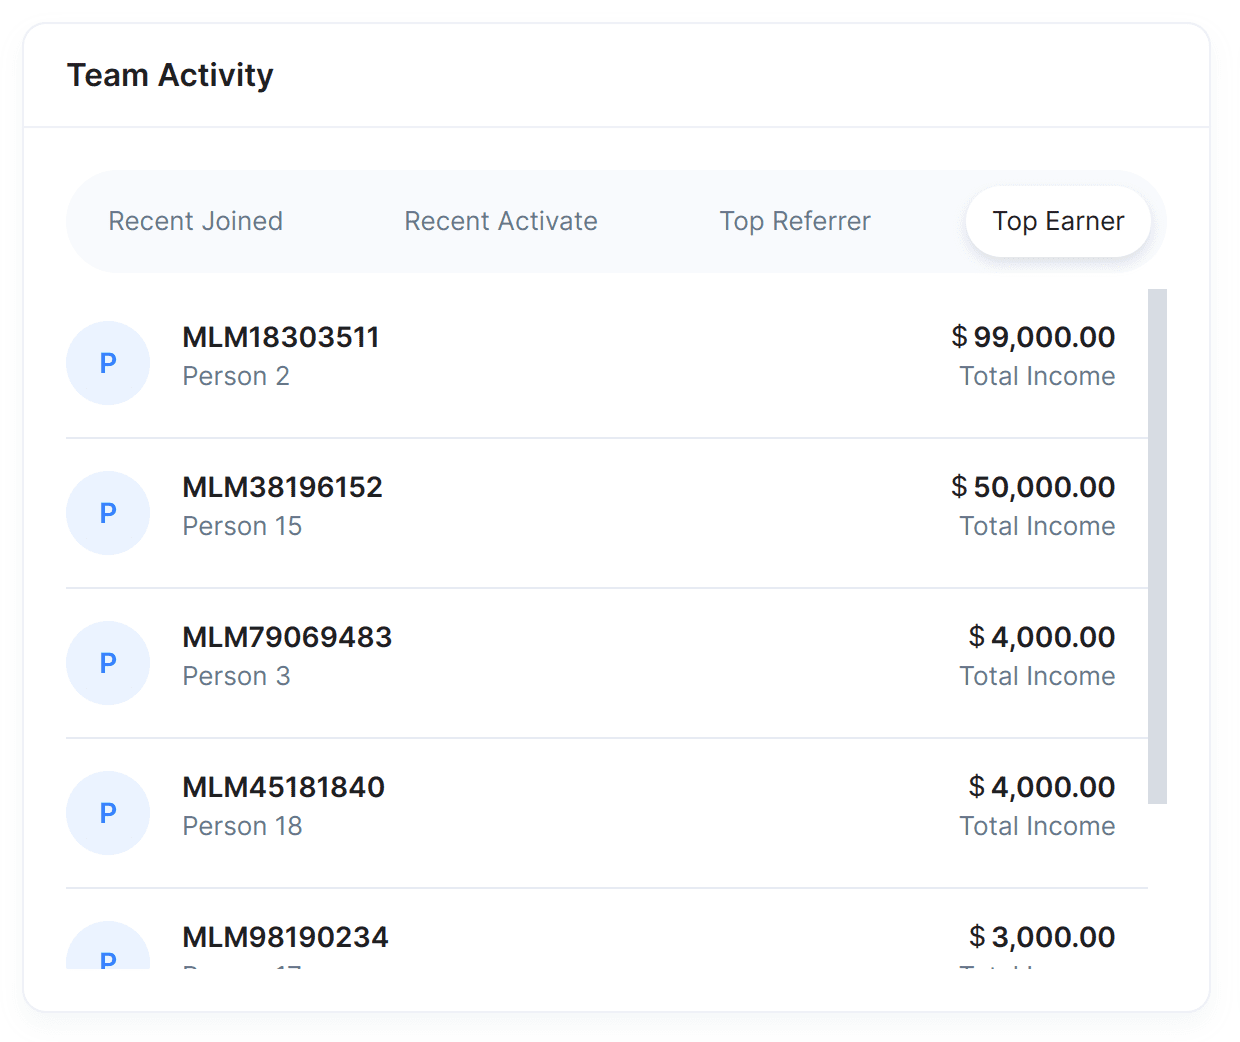1240x1042 pixels.
Task: Select the Top Earner tab
Action: pyautogui.click(x=1058, y=221)
